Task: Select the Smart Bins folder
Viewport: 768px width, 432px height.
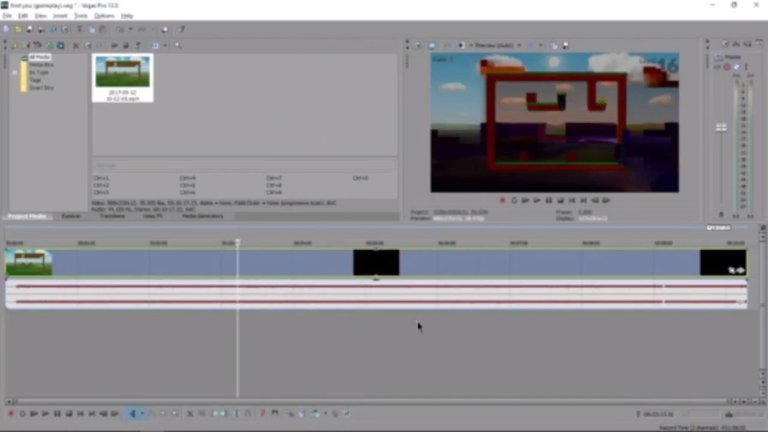Action: [41, 88]
